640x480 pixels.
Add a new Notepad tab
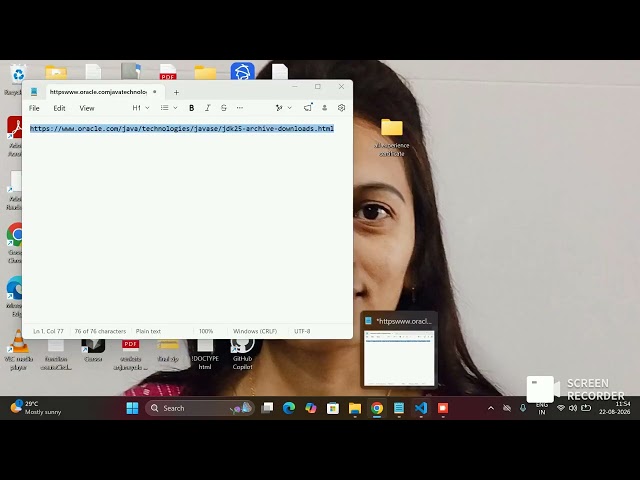176,93
